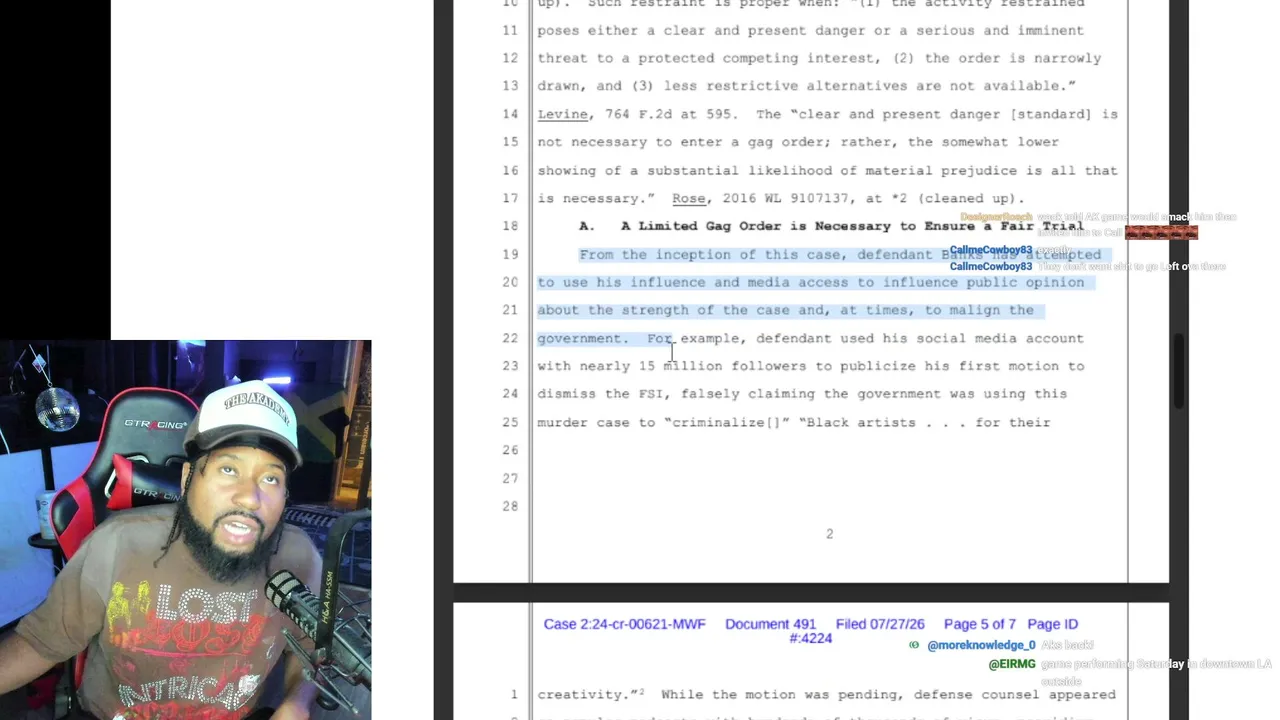Click page number 2 at page bottom

829,534
